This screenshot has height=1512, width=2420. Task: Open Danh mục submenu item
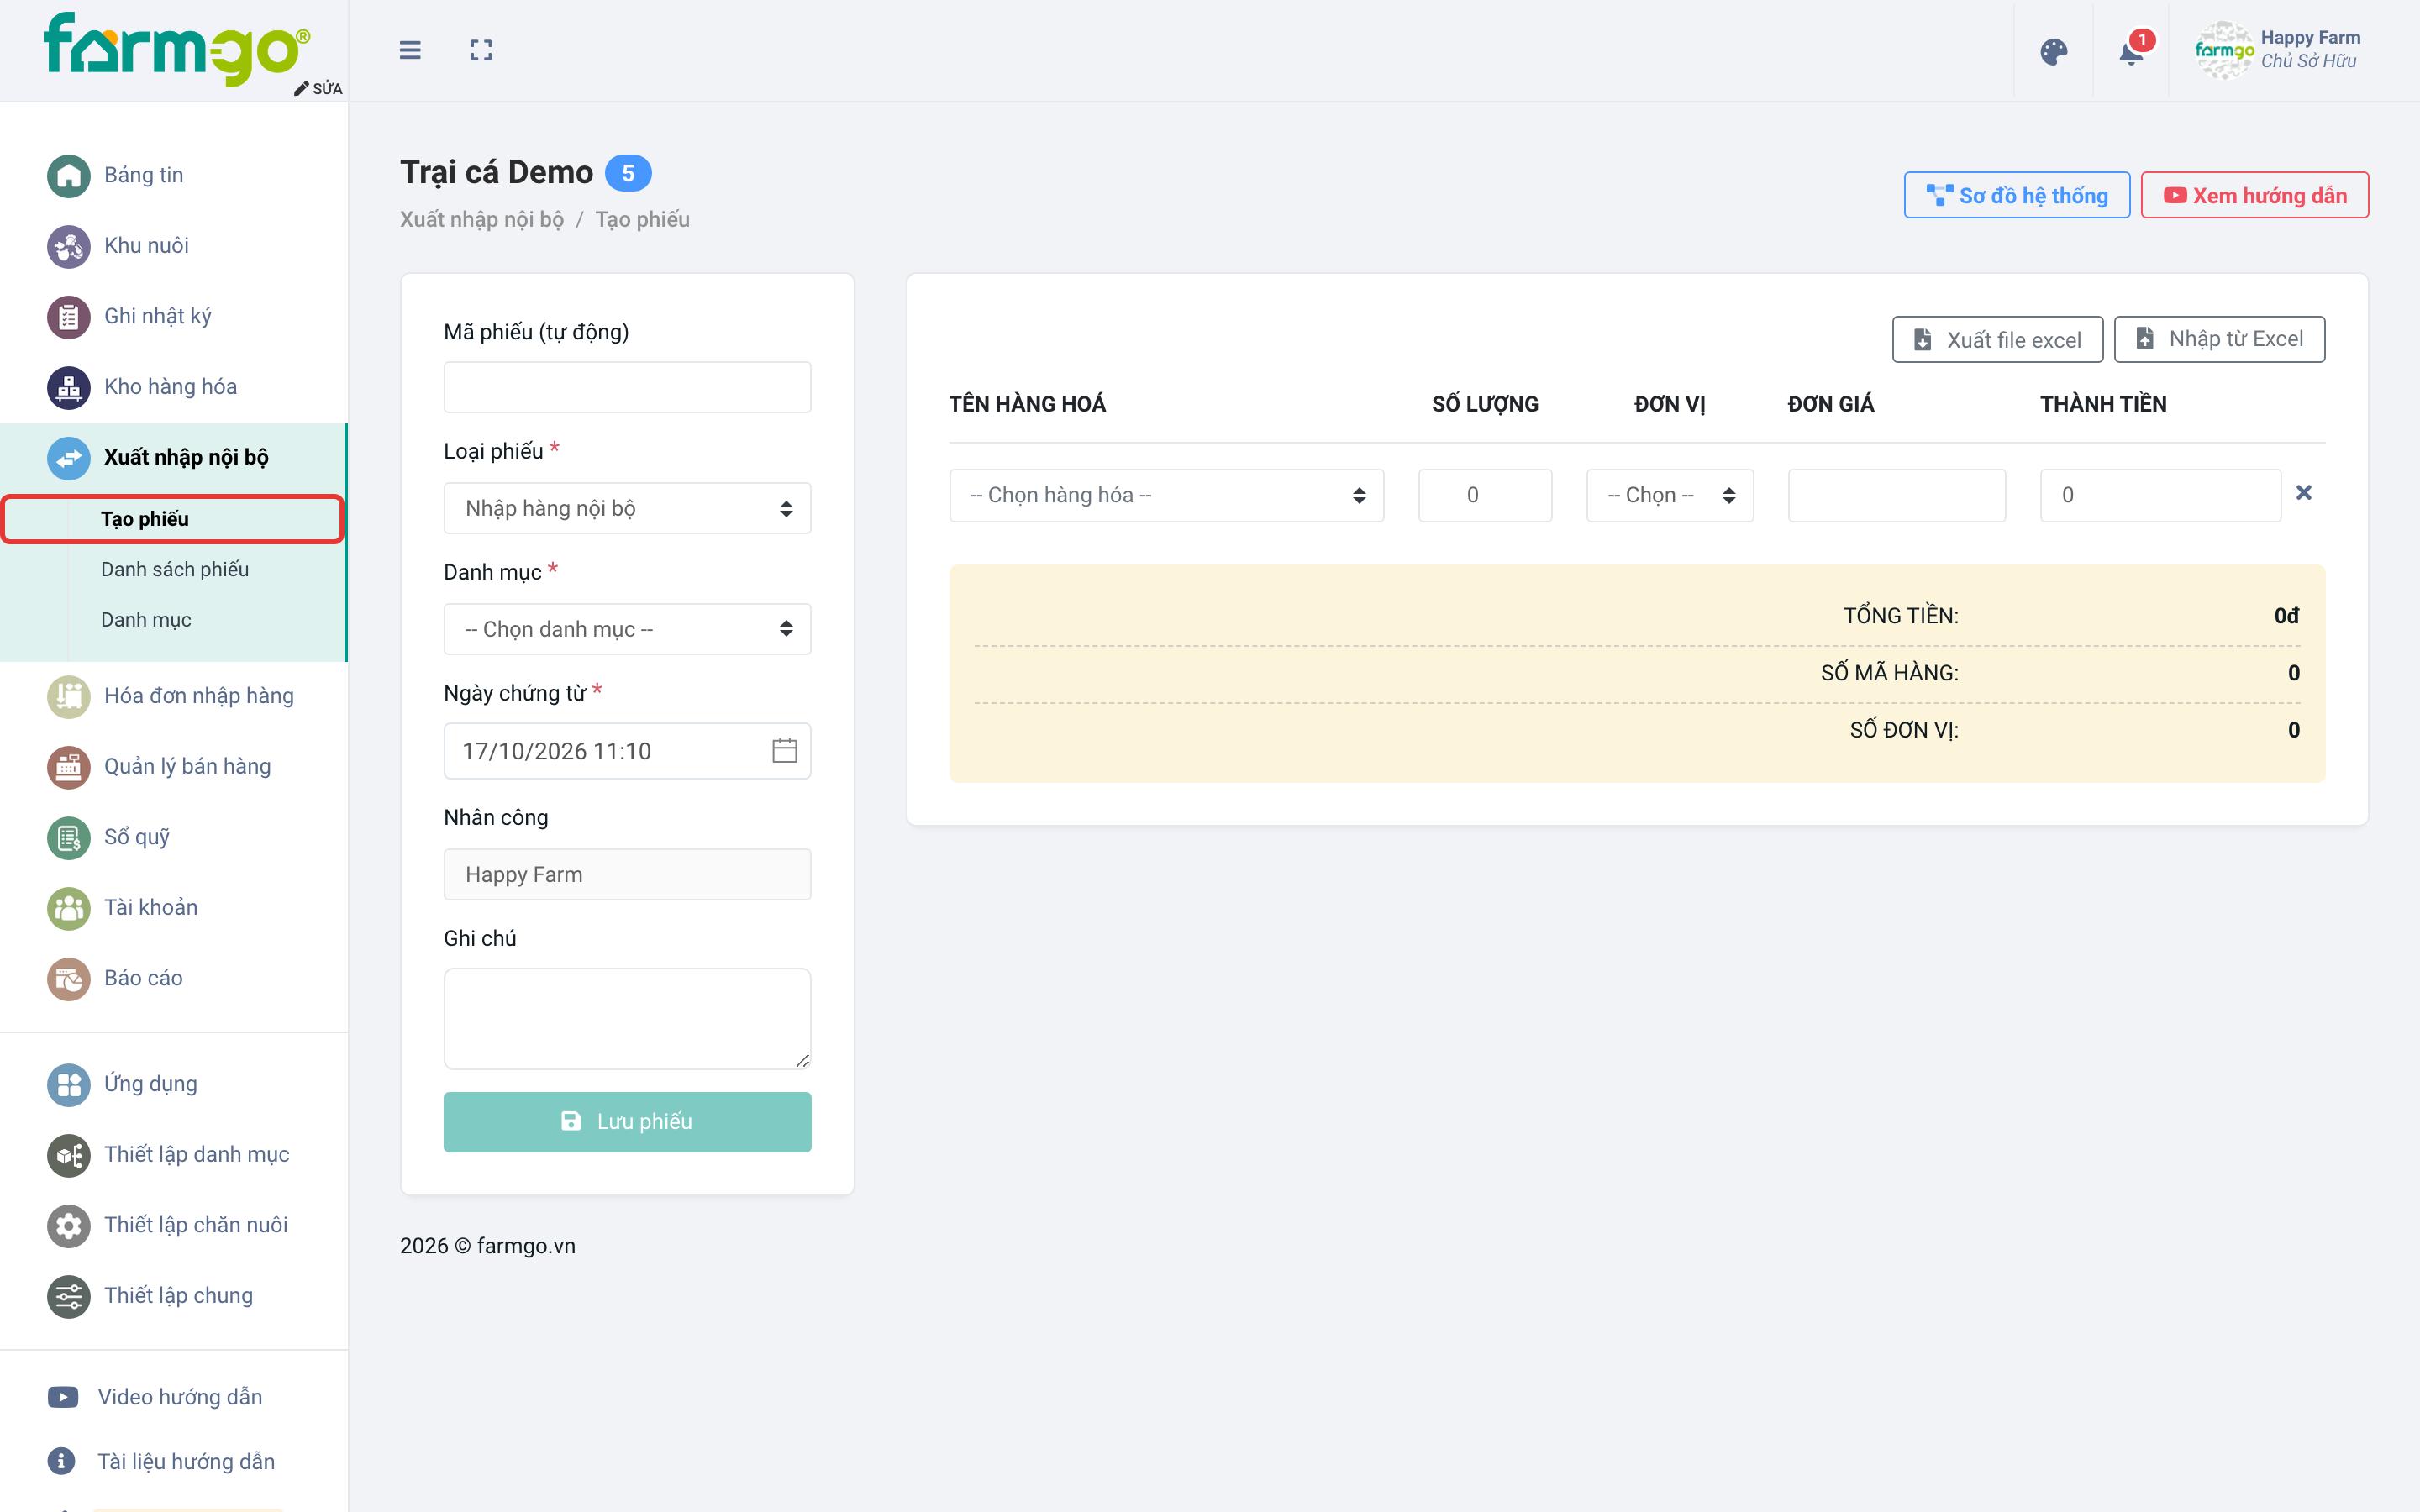[x=146, y=620]
